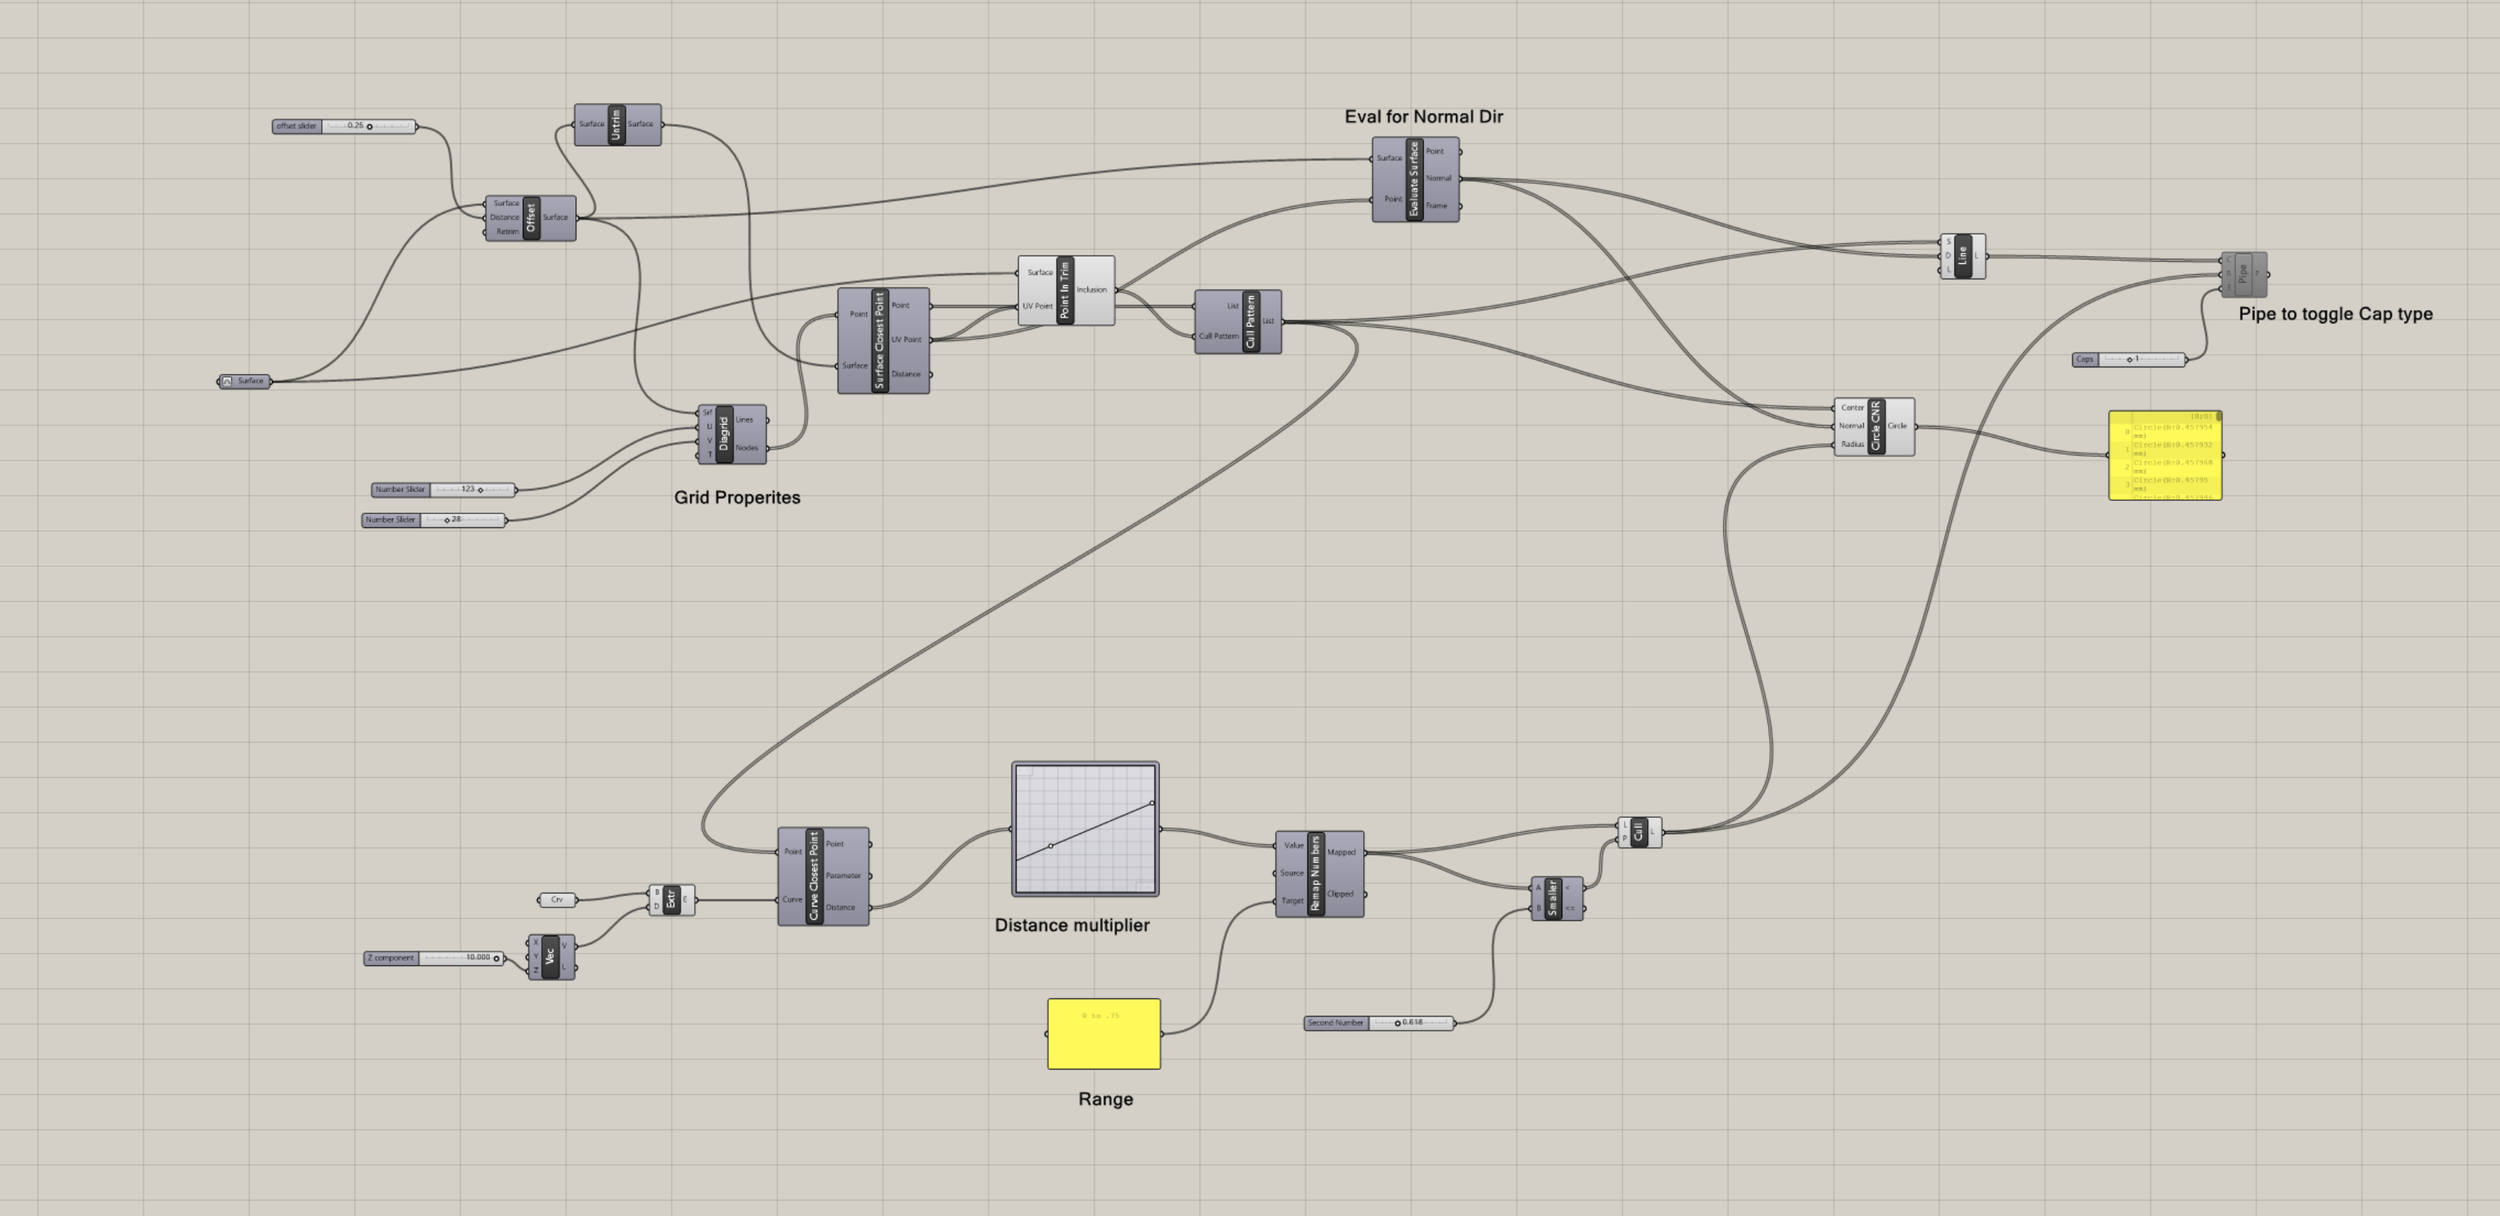Select the Evaluate Surface component
Screen dimensions: 2500x1216
click(1413, 180)
